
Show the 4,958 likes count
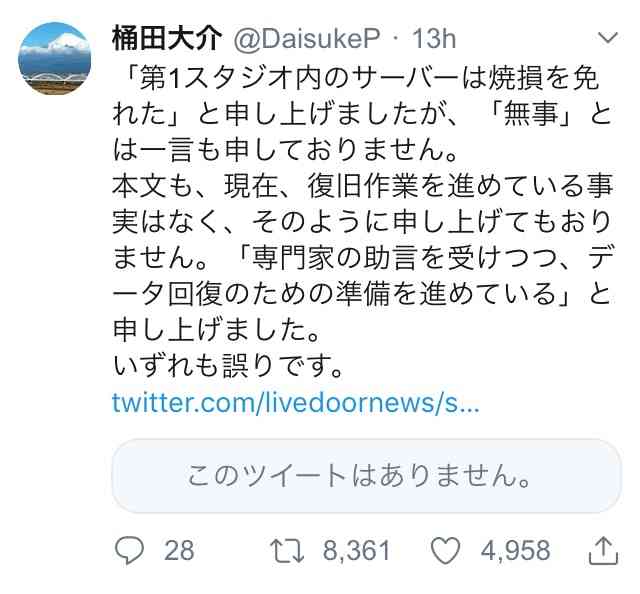tap(516, 551)
